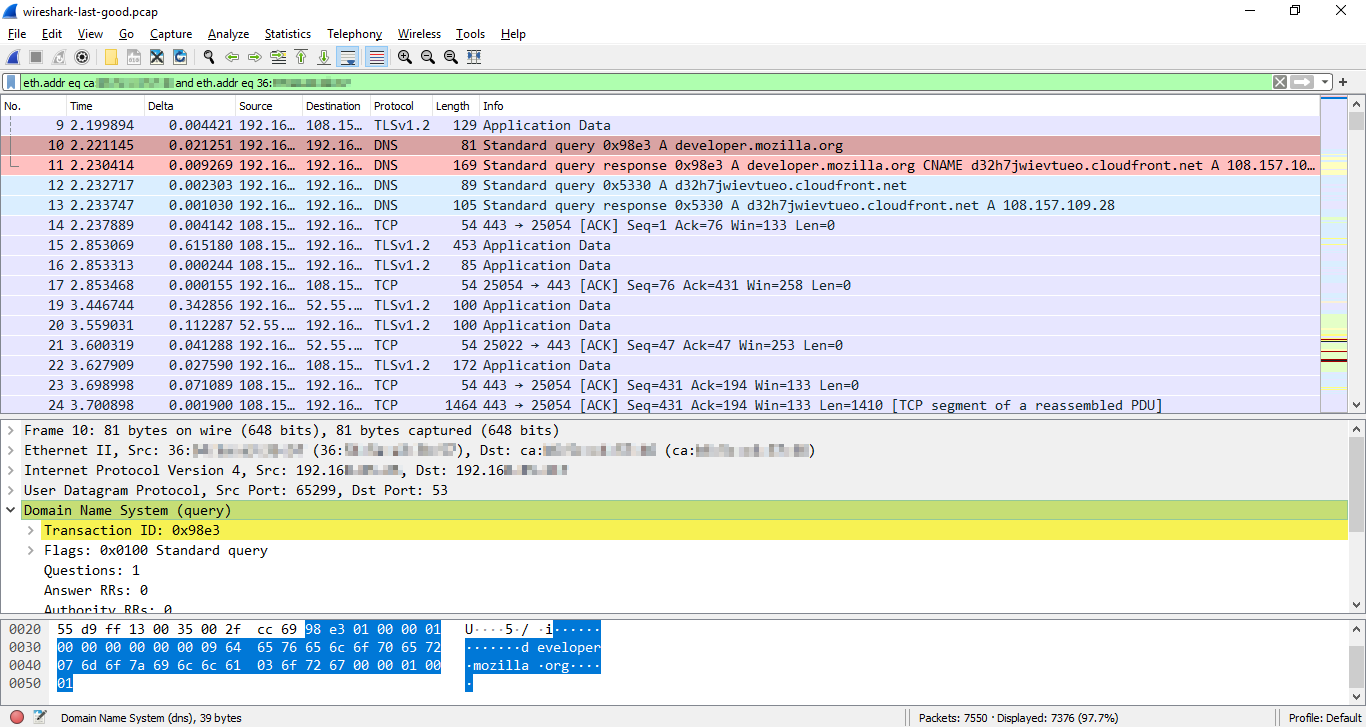Open the Statistics menu
The width and height of the screenshot is (1366, 727).
click(x=287, y=34)
